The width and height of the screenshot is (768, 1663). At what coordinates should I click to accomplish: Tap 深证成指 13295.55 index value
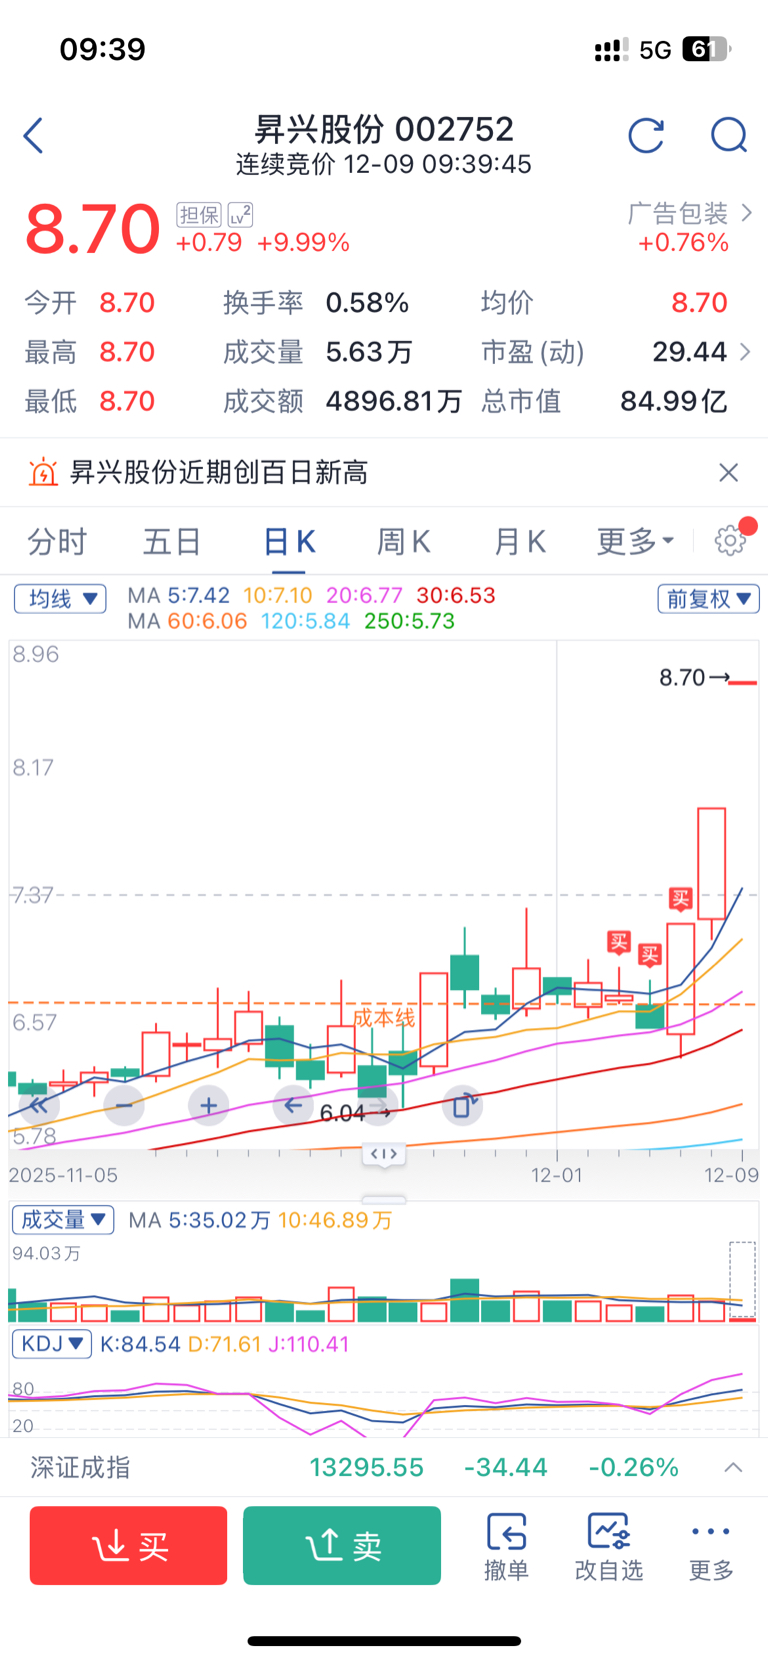(366, 1467)
